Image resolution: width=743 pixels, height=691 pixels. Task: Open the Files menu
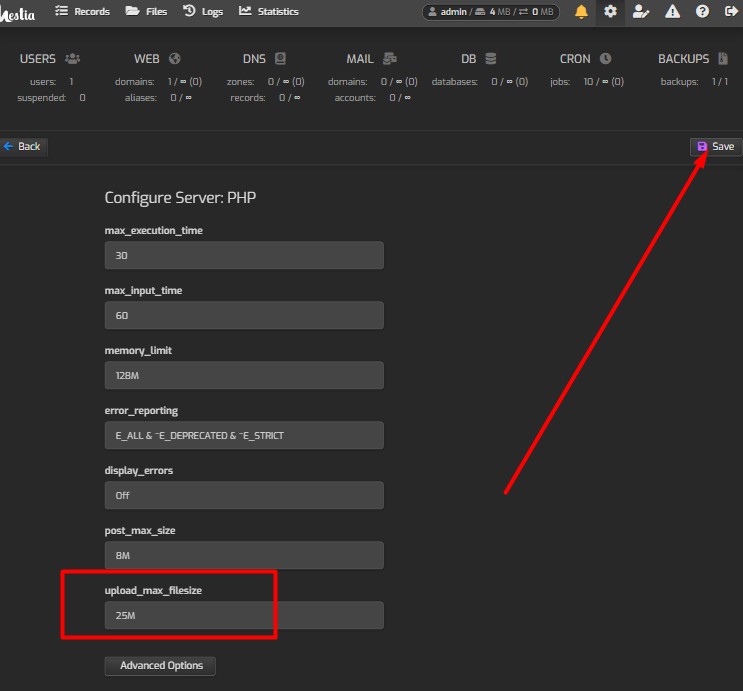[x=146, y=11]
